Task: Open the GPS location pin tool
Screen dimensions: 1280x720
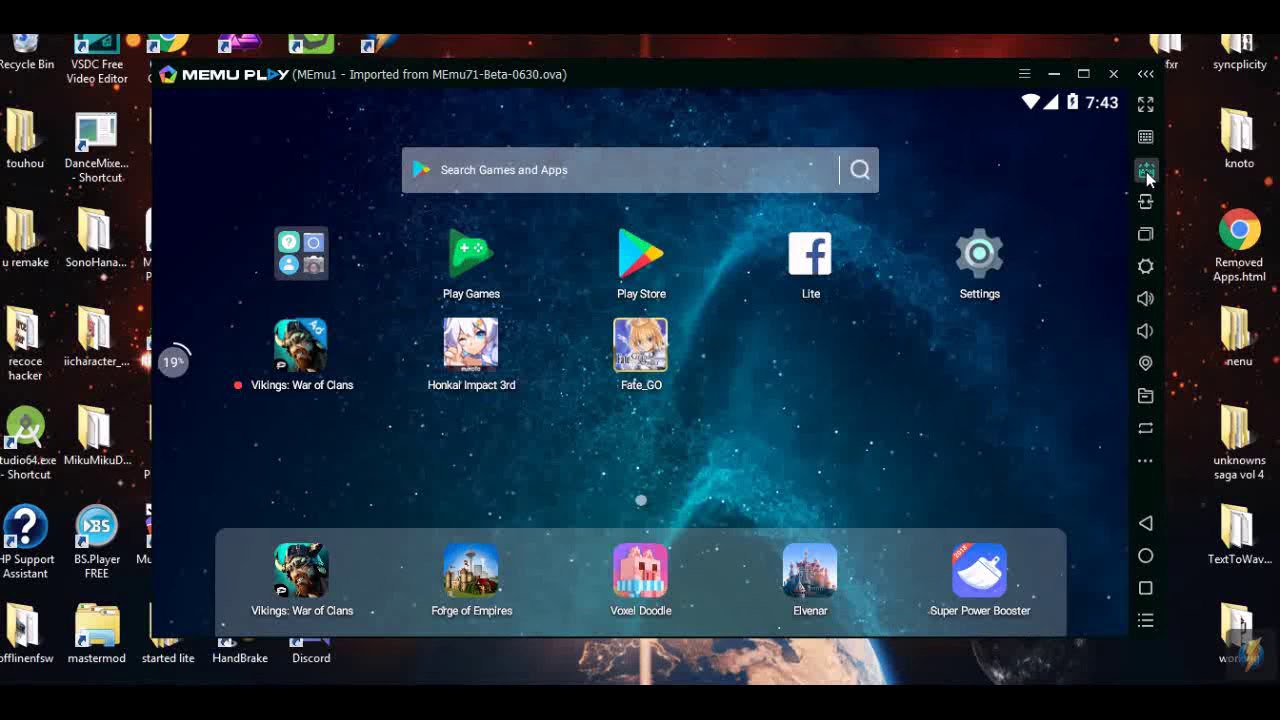Action: pos(1146,363)
